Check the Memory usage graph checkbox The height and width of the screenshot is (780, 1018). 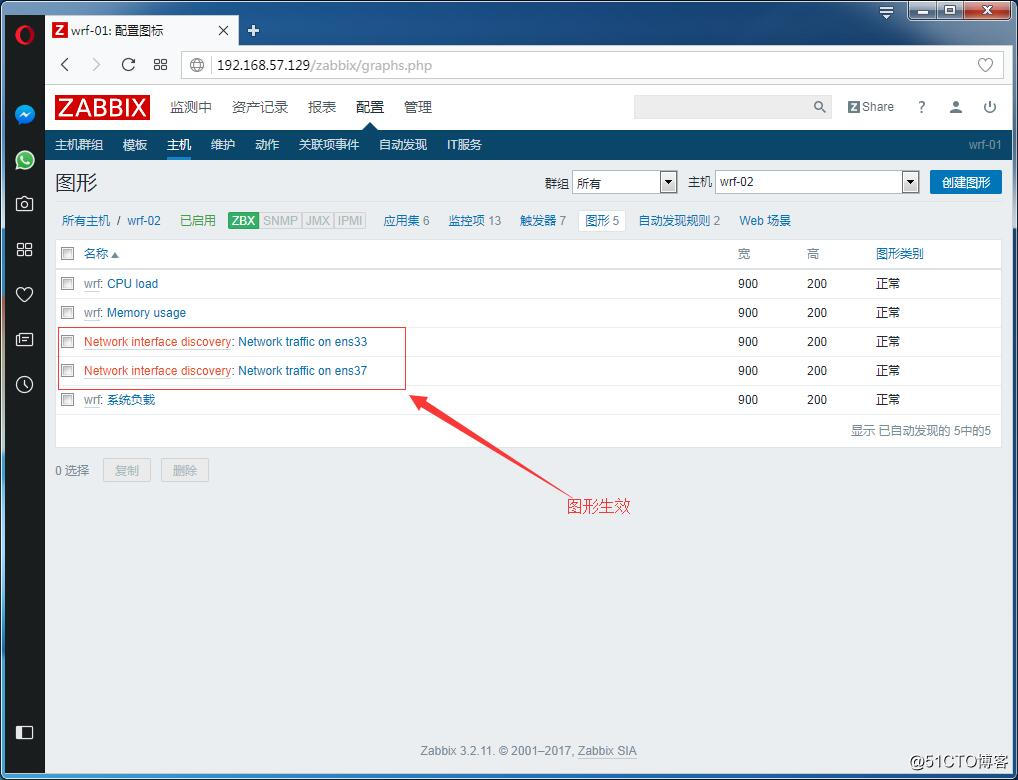(68, 312)
